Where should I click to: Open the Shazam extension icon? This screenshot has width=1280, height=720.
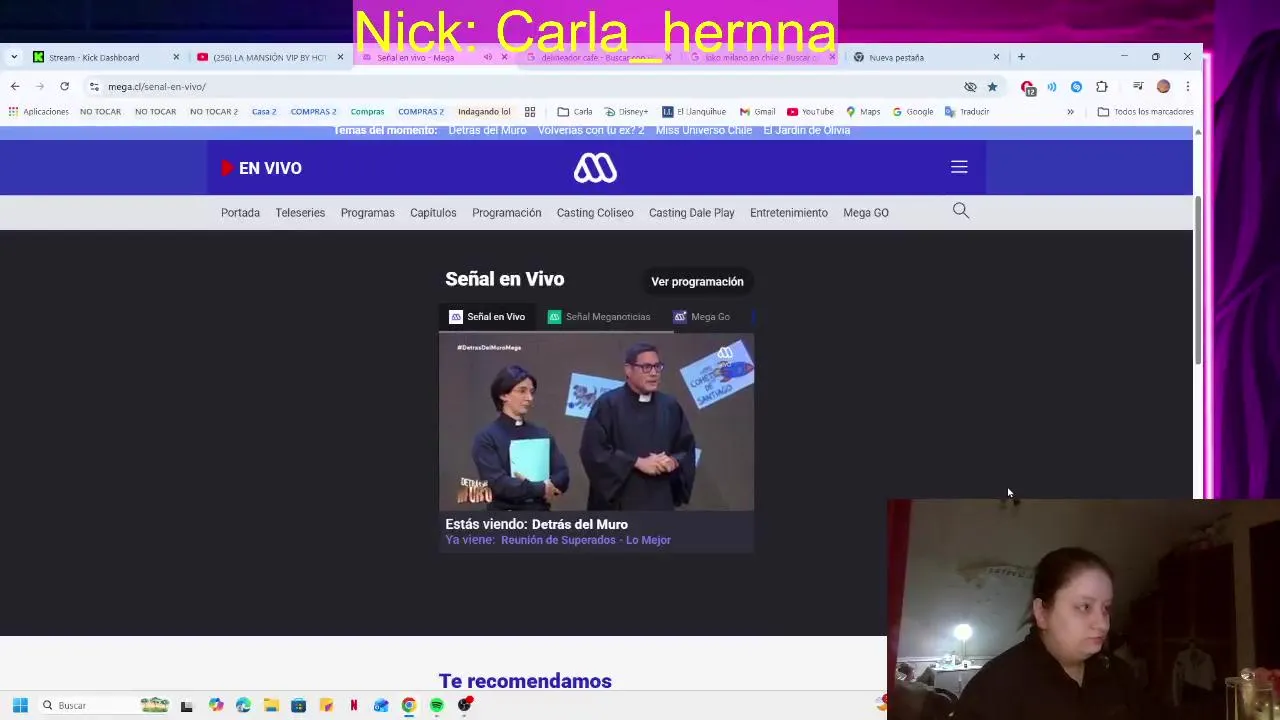click(x=1076, y=86)
